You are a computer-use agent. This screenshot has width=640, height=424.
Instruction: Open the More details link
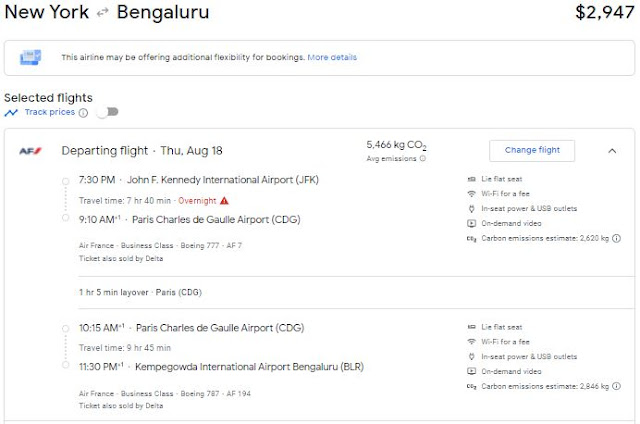coord(332,58)
